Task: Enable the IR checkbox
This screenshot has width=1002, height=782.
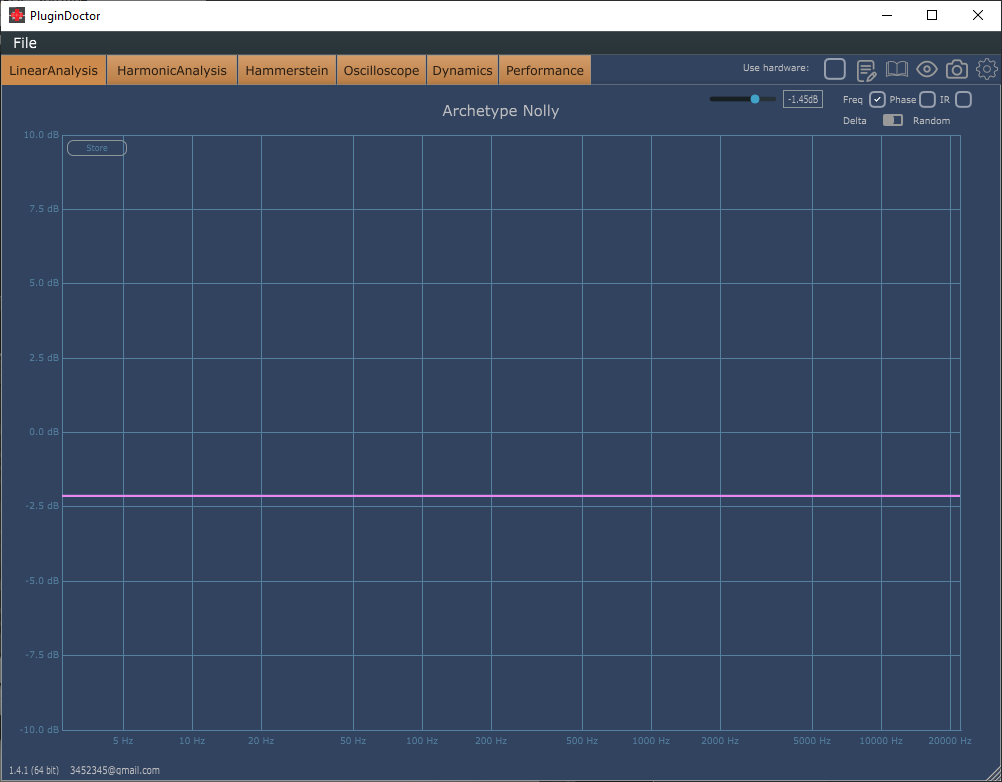Action: 963,100
